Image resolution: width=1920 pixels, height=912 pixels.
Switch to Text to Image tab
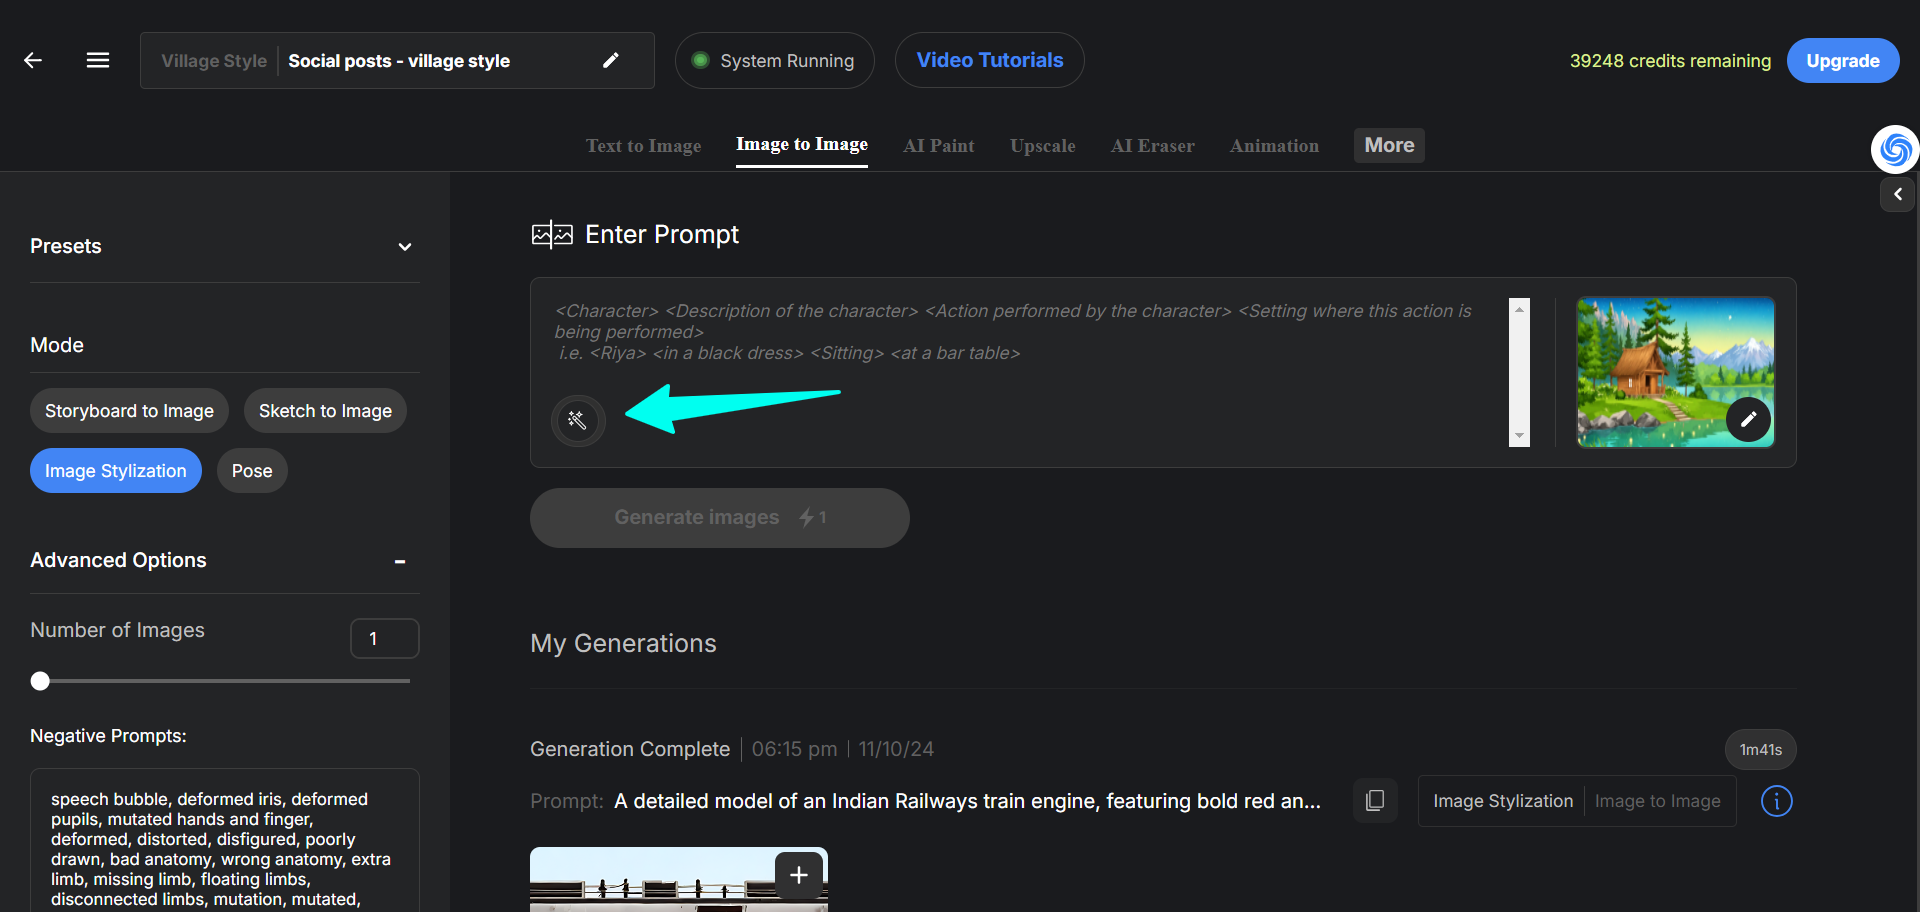click(x=643, y=146)
